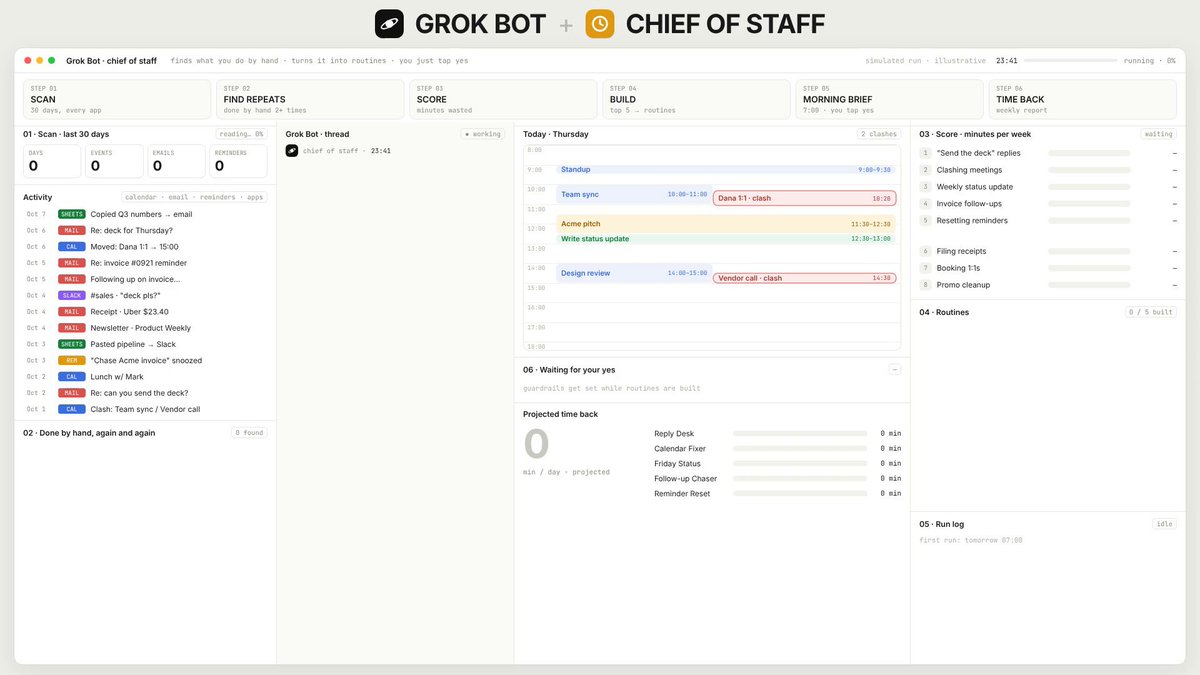This screenshot has width=1200, height=675.
Task: Open the Vendor call clash event
Action: click(x=804, y=278)
